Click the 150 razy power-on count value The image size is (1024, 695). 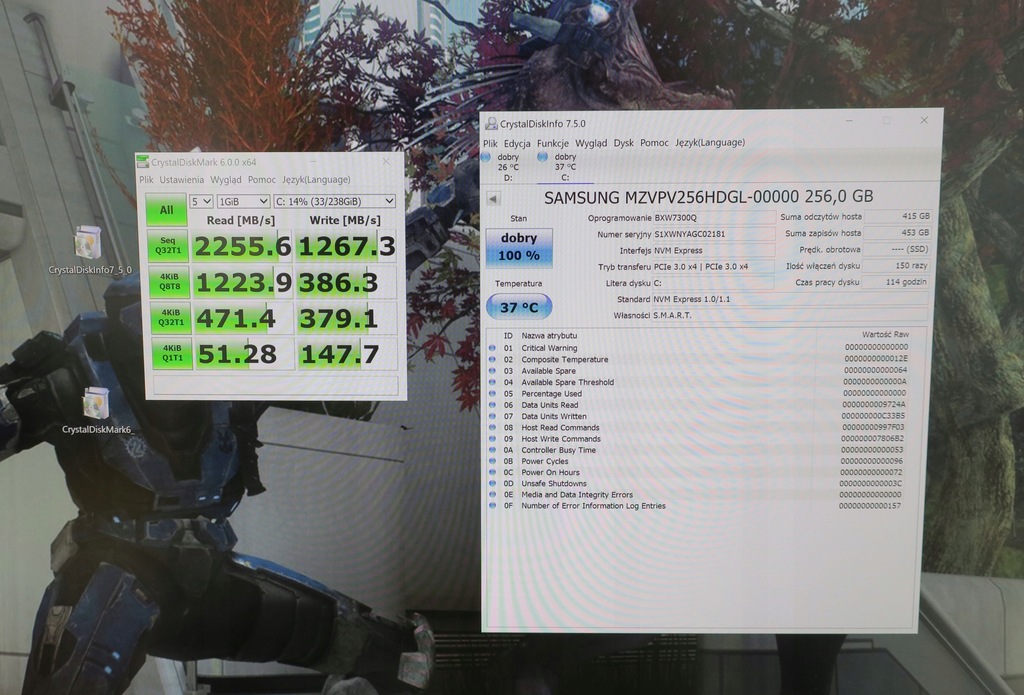tap(897, 265)
